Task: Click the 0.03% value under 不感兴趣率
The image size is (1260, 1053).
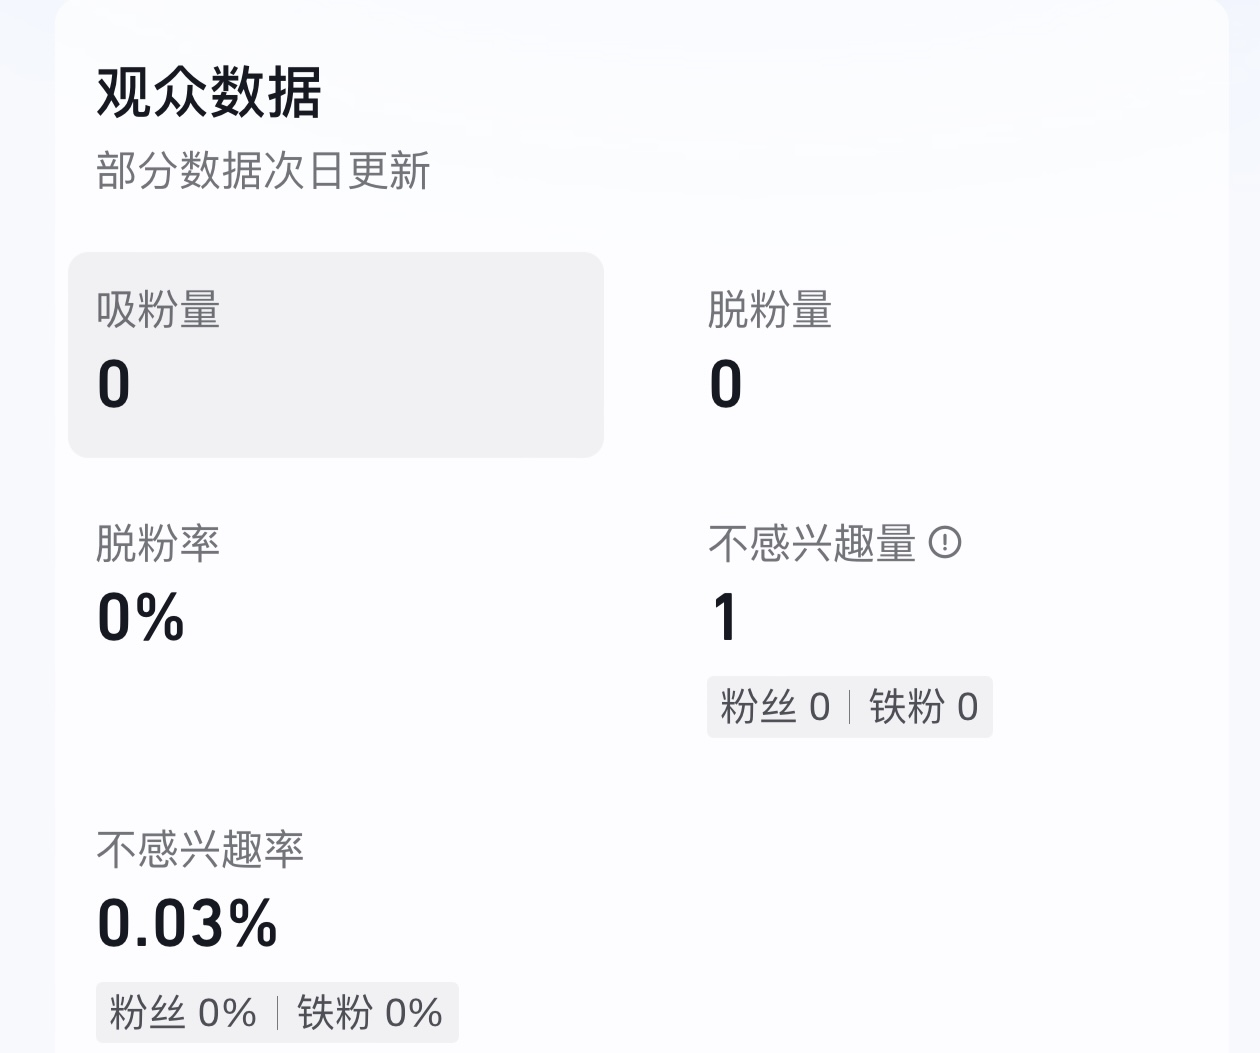Action: (x=187, y=922)
